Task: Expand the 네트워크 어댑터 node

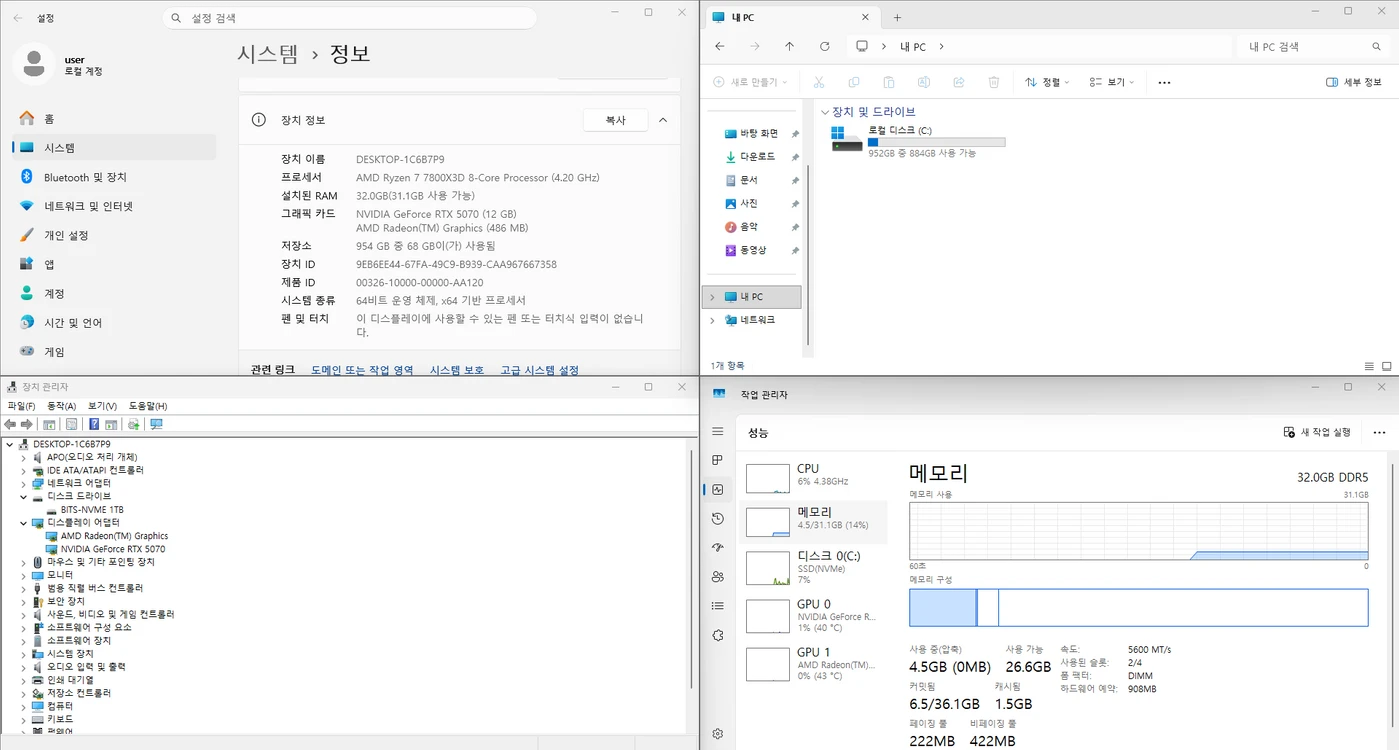Action: pos(24,483)
